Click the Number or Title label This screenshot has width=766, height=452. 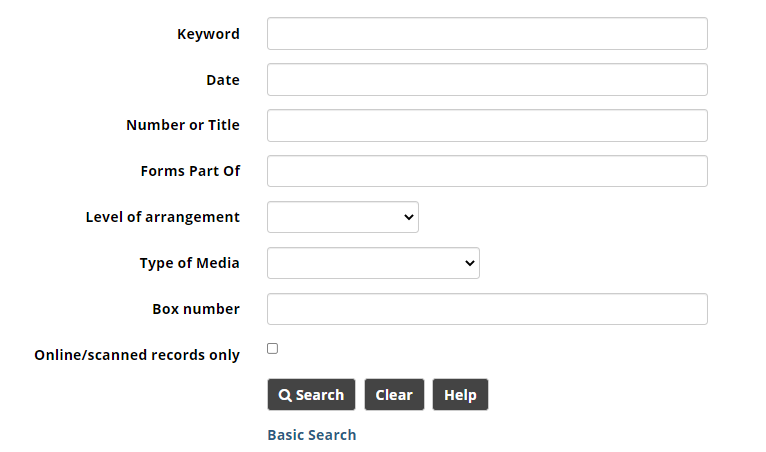click(183, 125)
